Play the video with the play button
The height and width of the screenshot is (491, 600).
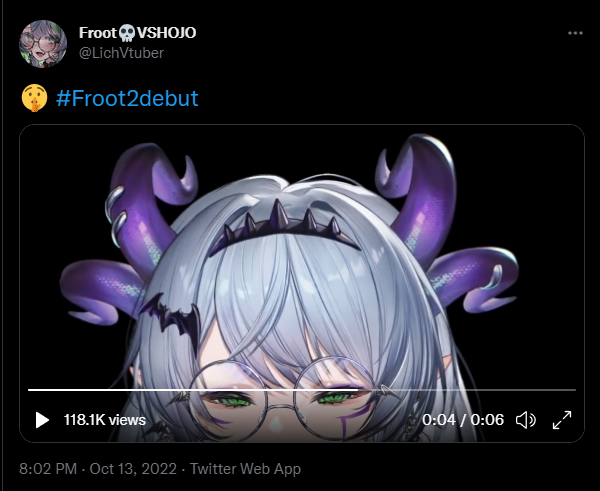pyautogui.click(x=42, y=420)
